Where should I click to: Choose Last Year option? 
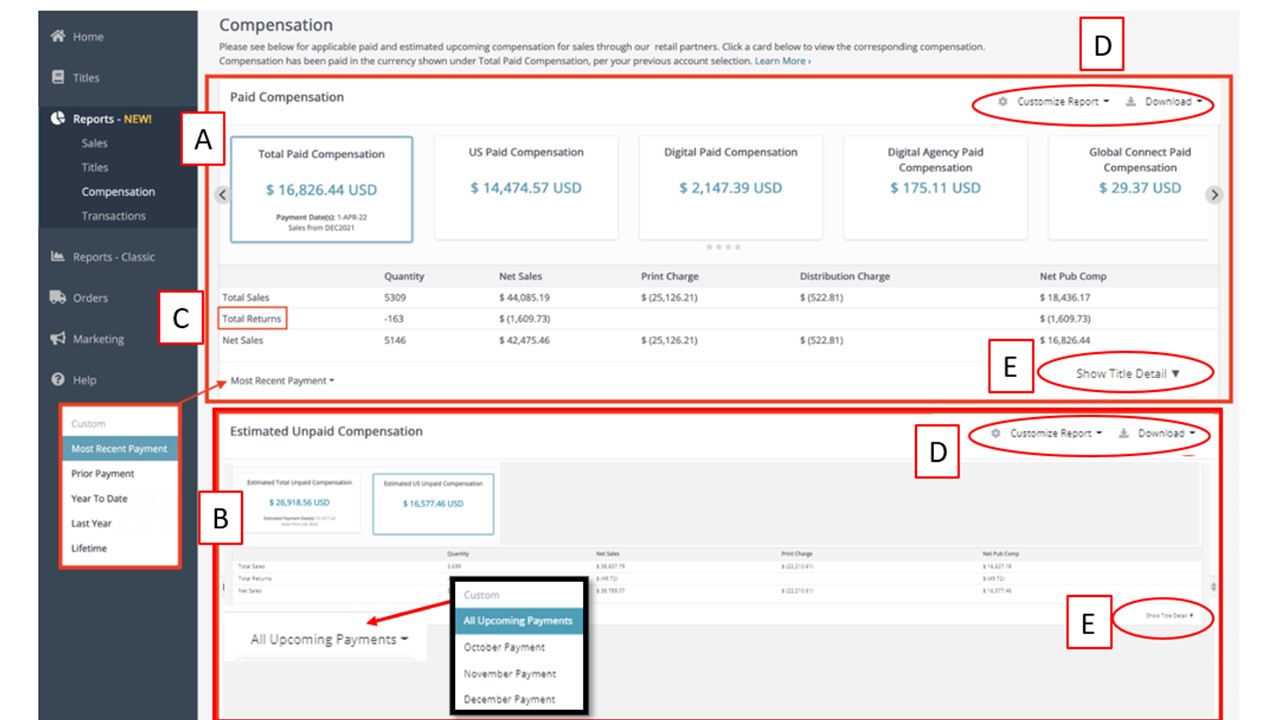point(119,523)
